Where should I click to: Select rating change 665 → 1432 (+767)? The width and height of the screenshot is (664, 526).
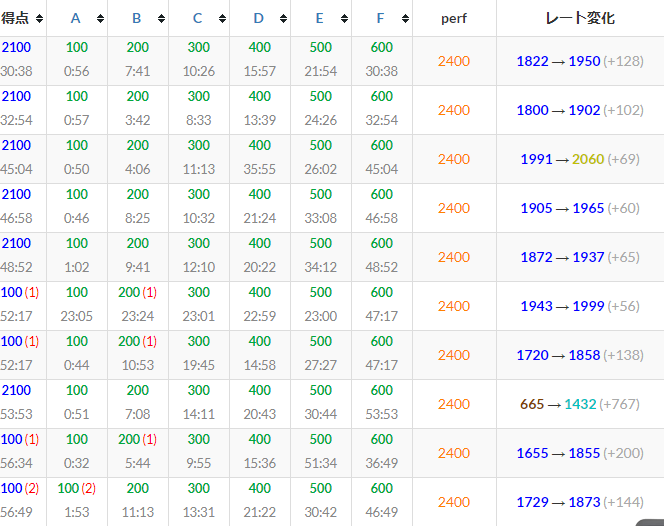coord(580,404)
